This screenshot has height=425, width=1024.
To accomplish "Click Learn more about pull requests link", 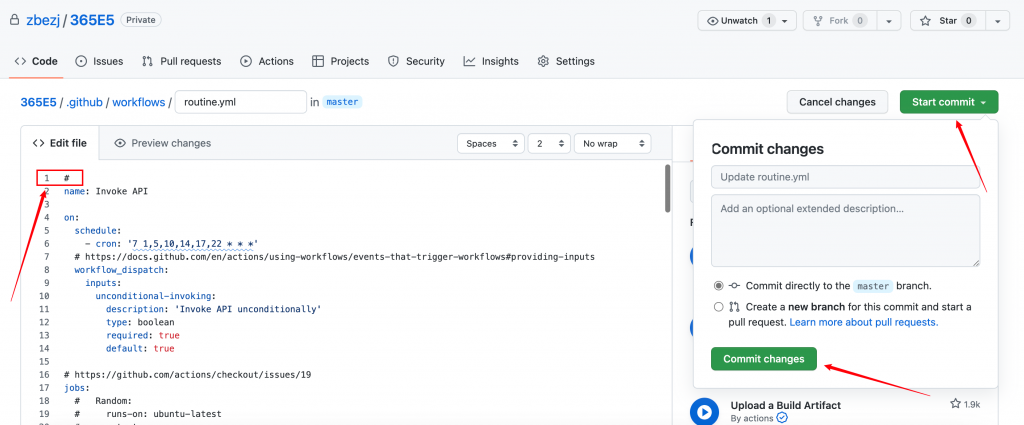I will pos(864,322).
